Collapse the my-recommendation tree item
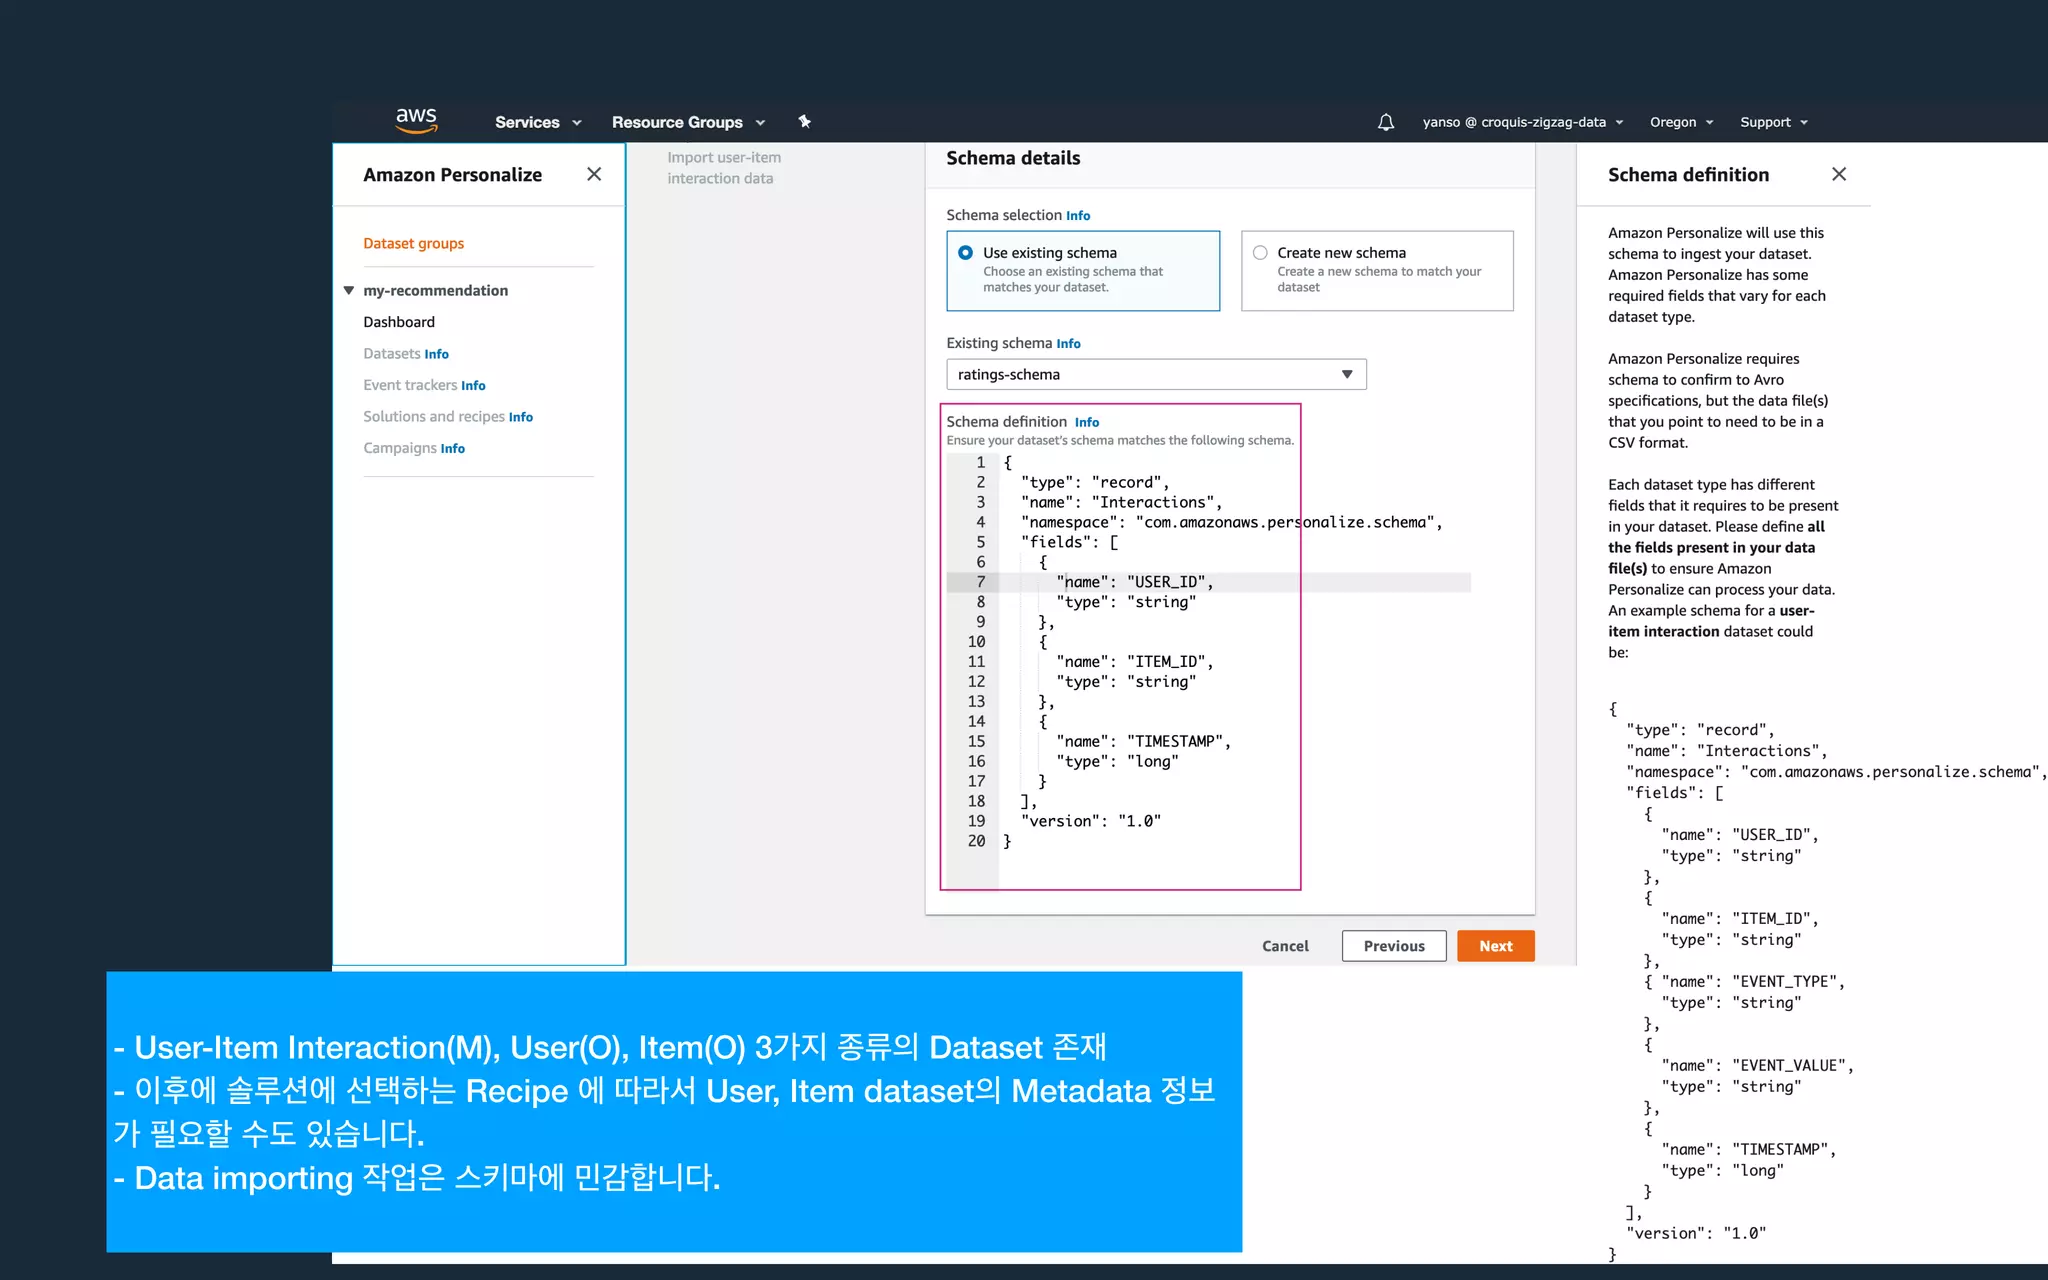 pyautogui.click(x=349, y=290)
